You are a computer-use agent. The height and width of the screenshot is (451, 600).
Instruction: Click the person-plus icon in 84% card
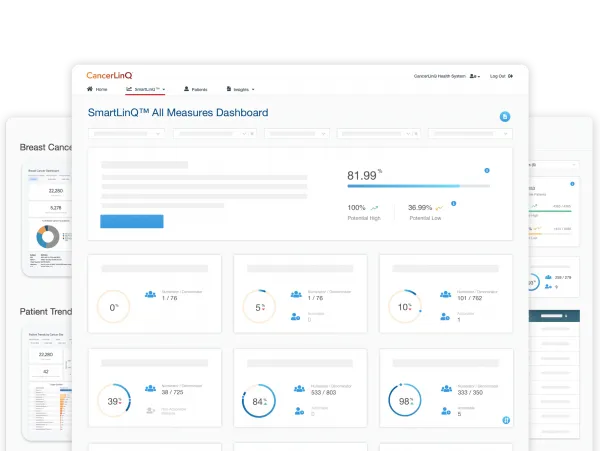click(x=299, y=411)
